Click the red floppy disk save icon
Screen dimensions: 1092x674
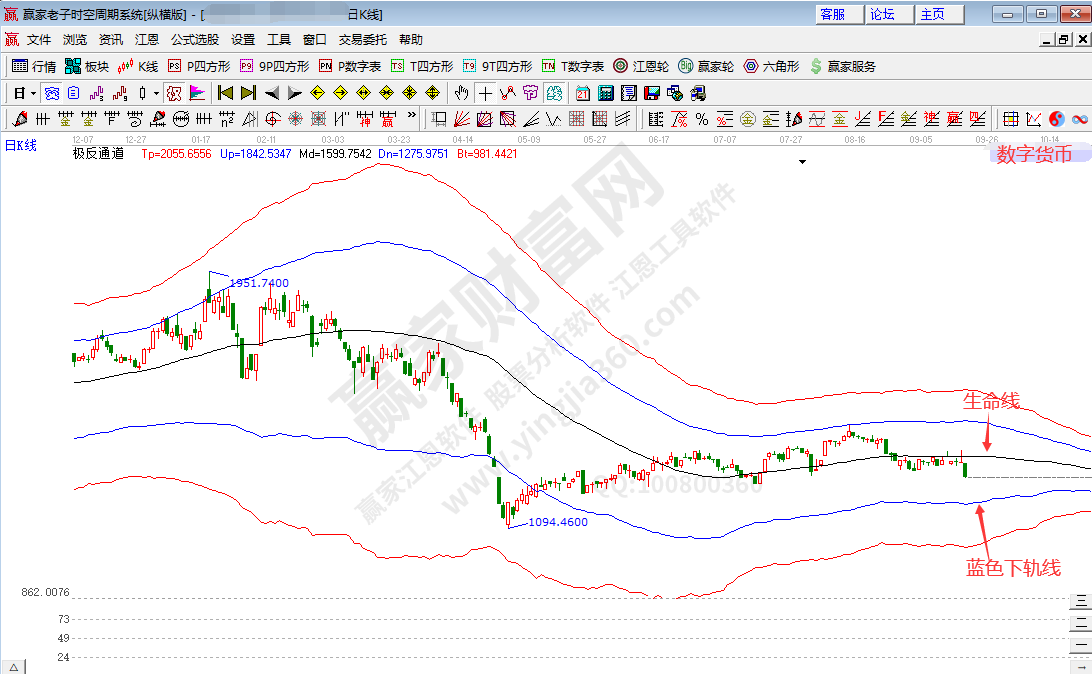pyautogui.click(x=652, y=93)
